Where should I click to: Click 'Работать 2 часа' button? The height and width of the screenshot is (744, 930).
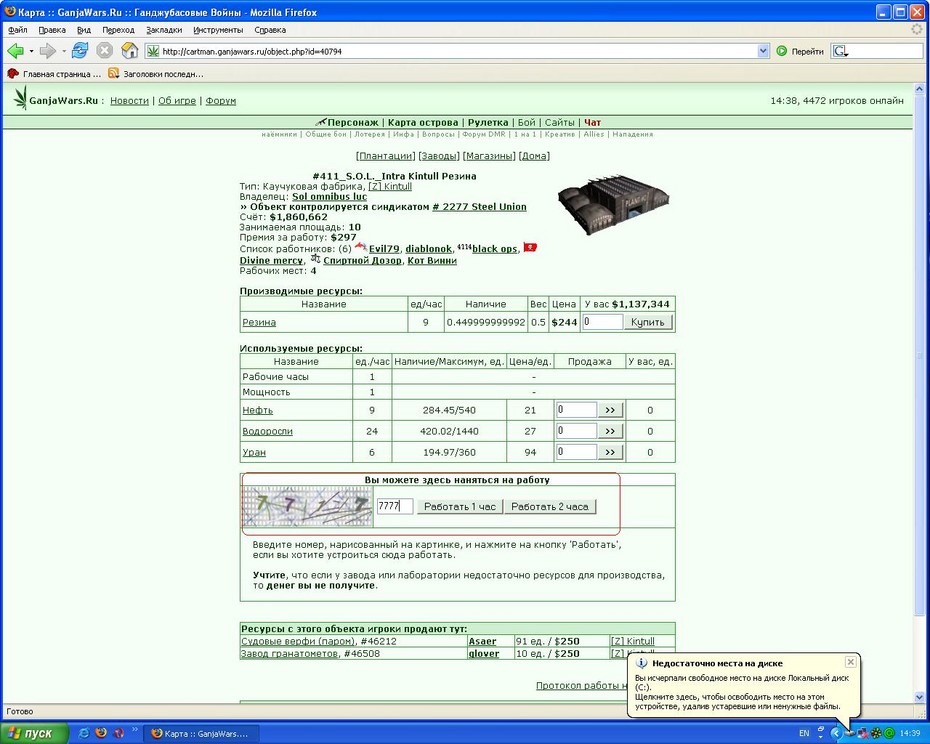coord(550,507)
